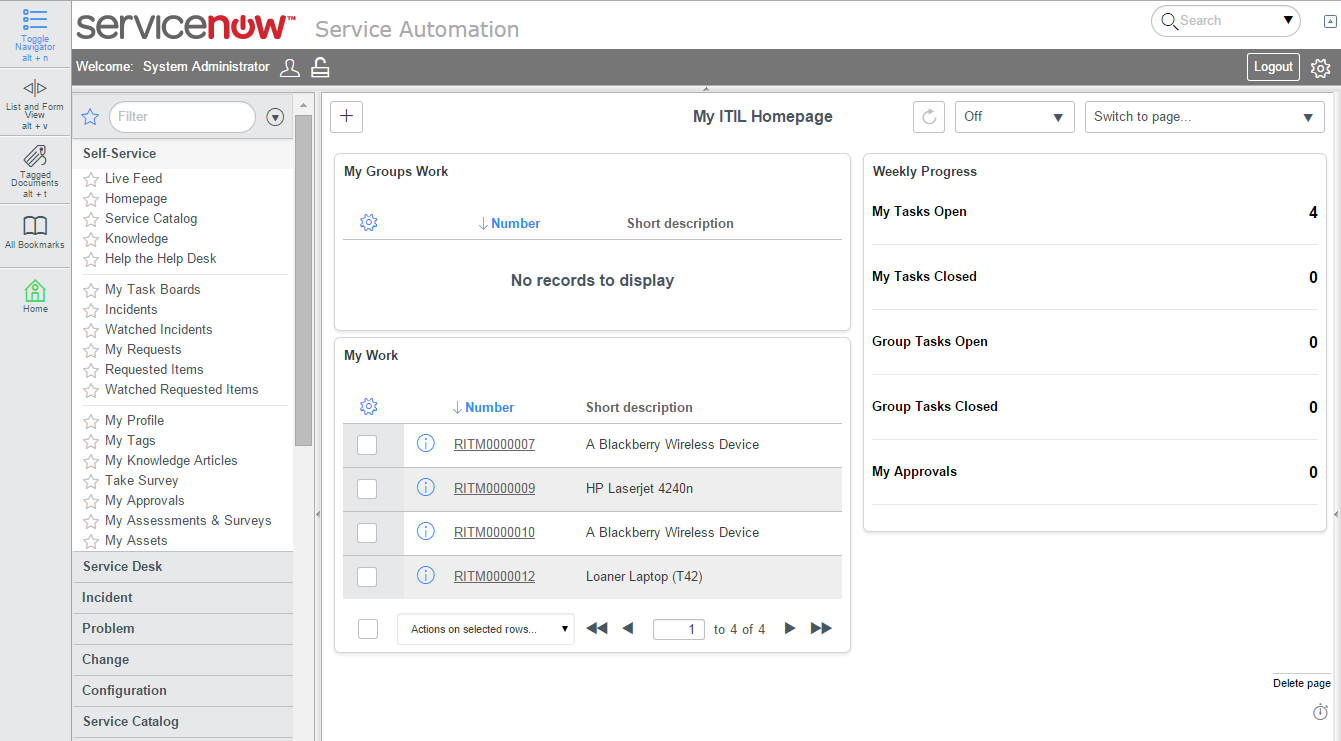This screenshot has height=741, width=1341.
Task: Click the navigator Filter input field
Action: pyautogui.click(x=182, y=117)
